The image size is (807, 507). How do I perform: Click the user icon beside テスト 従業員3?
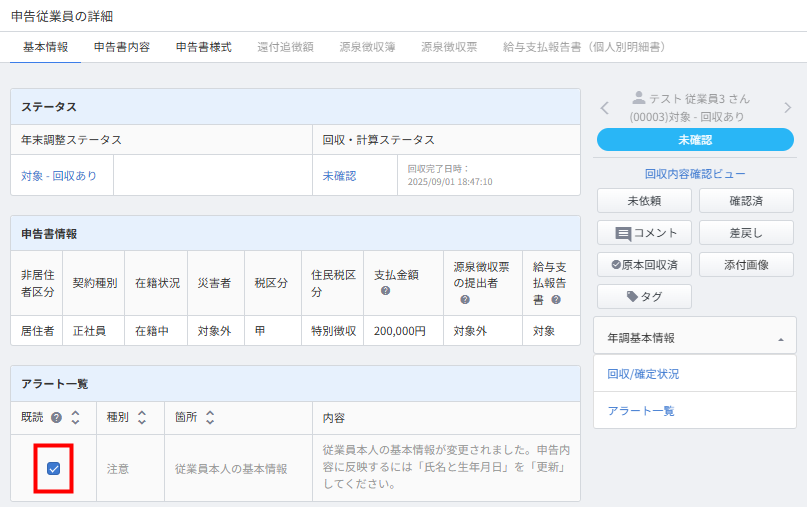click(639, 97)
